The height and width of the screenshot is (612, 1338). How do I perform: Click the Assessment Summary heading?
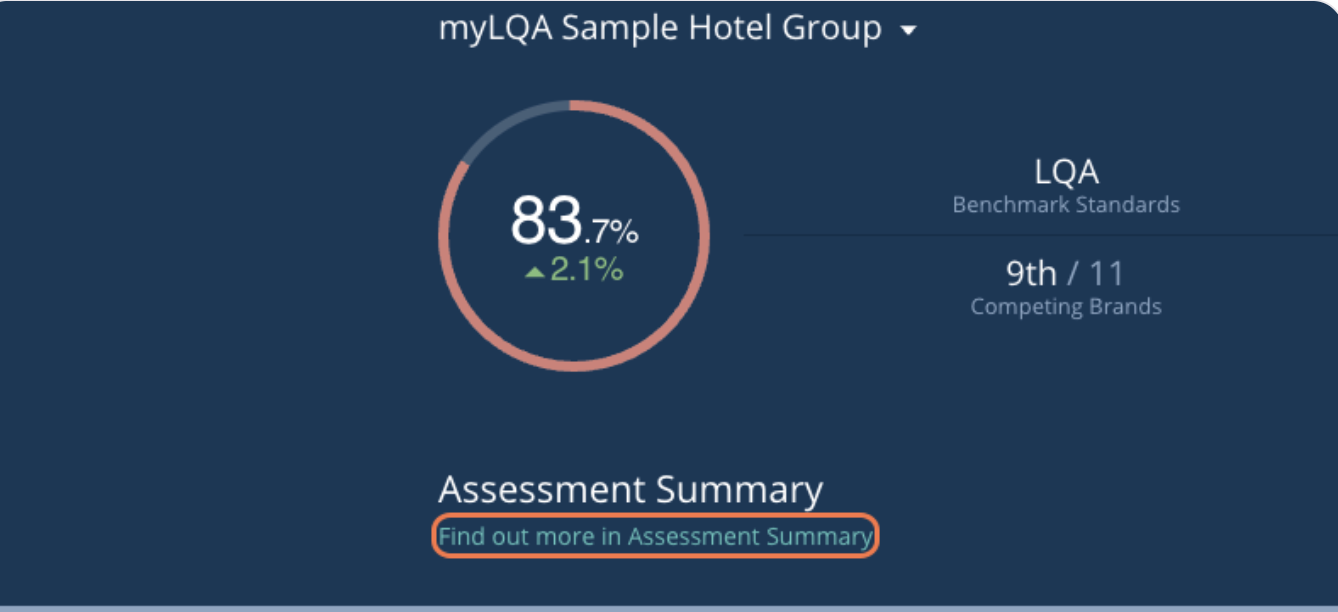point(630,490)
